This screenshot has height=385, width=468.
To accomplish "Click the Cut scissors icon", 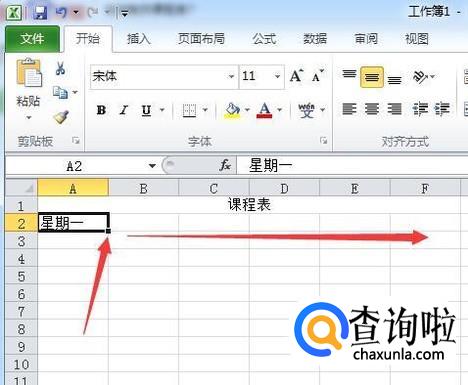I will 60,68.
